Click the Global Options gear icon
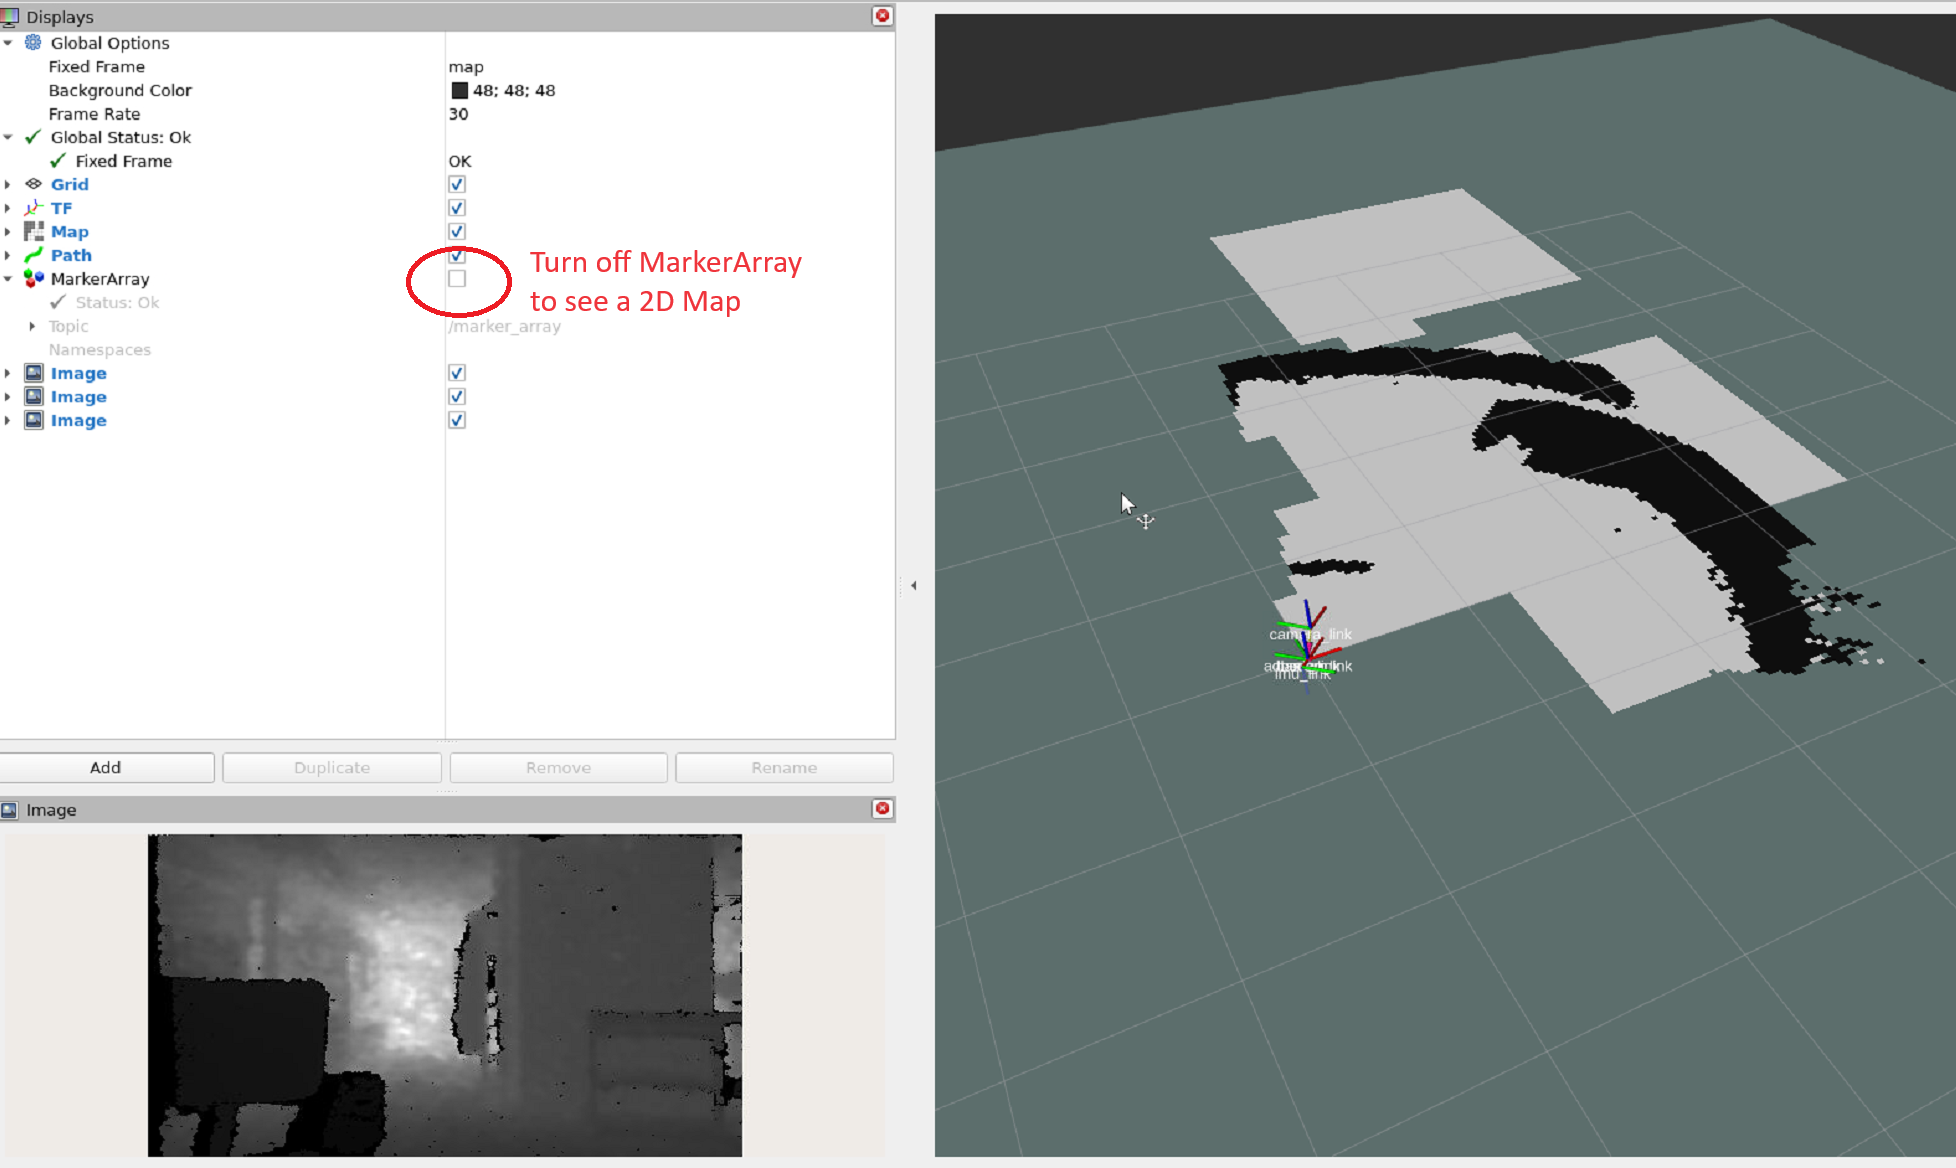This screenshot has height=1168, width=1956. click(33, 42)
